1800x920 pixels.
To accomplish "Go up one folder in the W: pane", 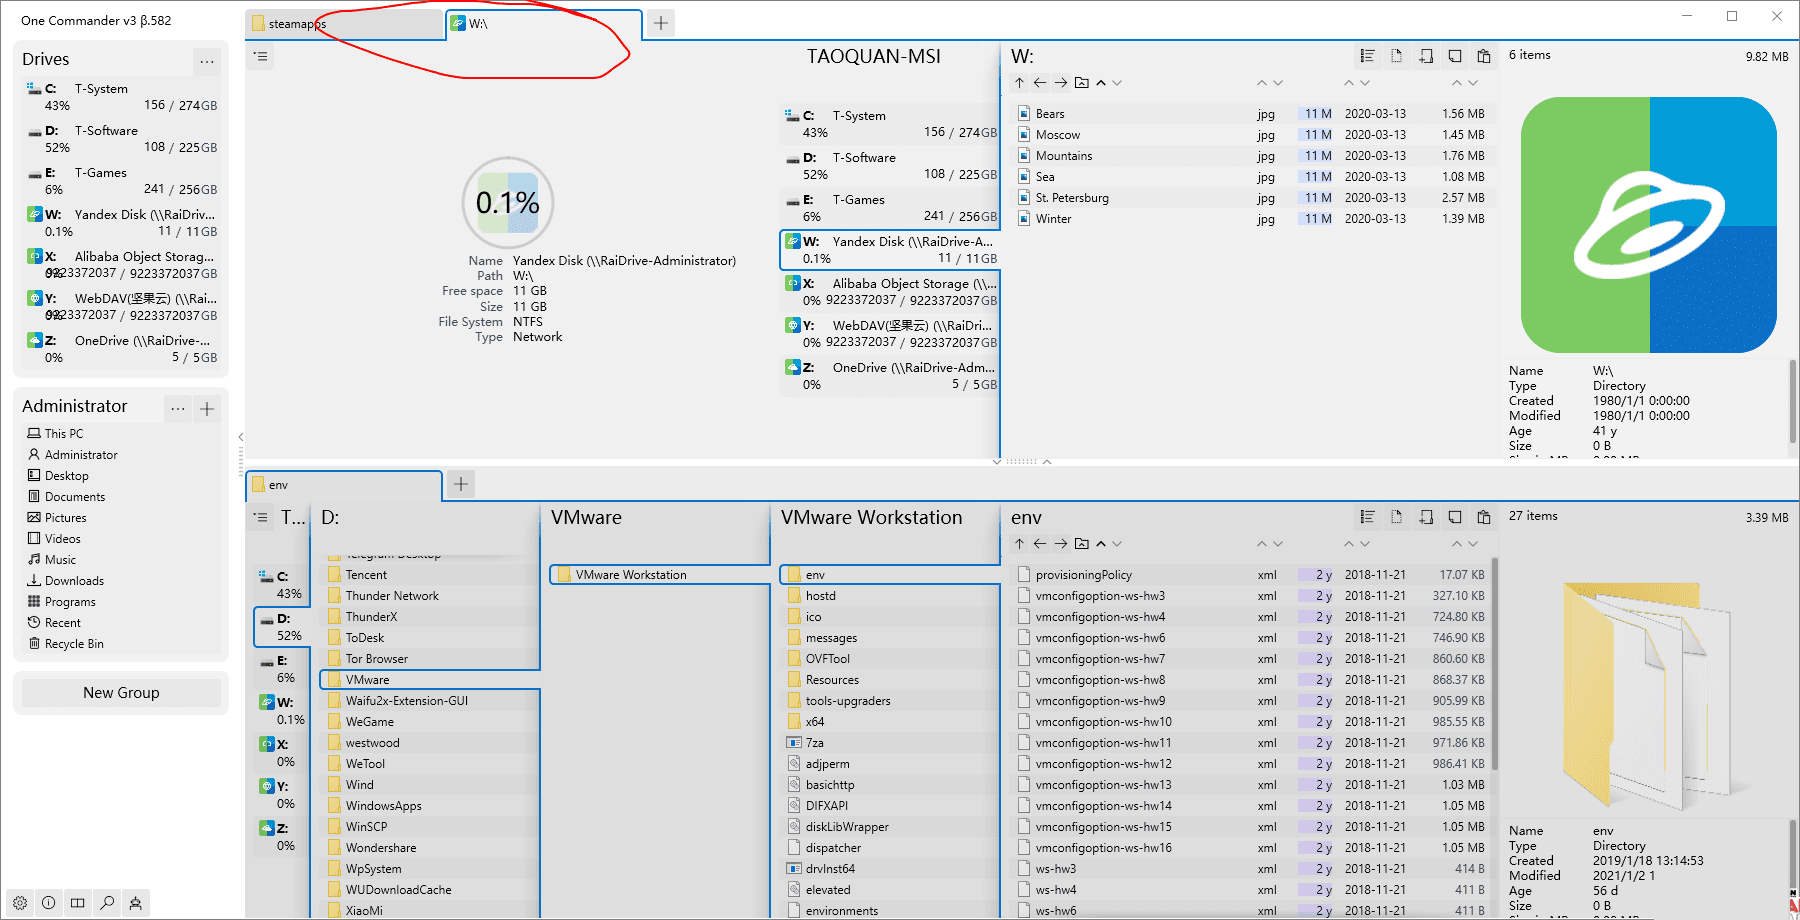I will (1019, 83).
